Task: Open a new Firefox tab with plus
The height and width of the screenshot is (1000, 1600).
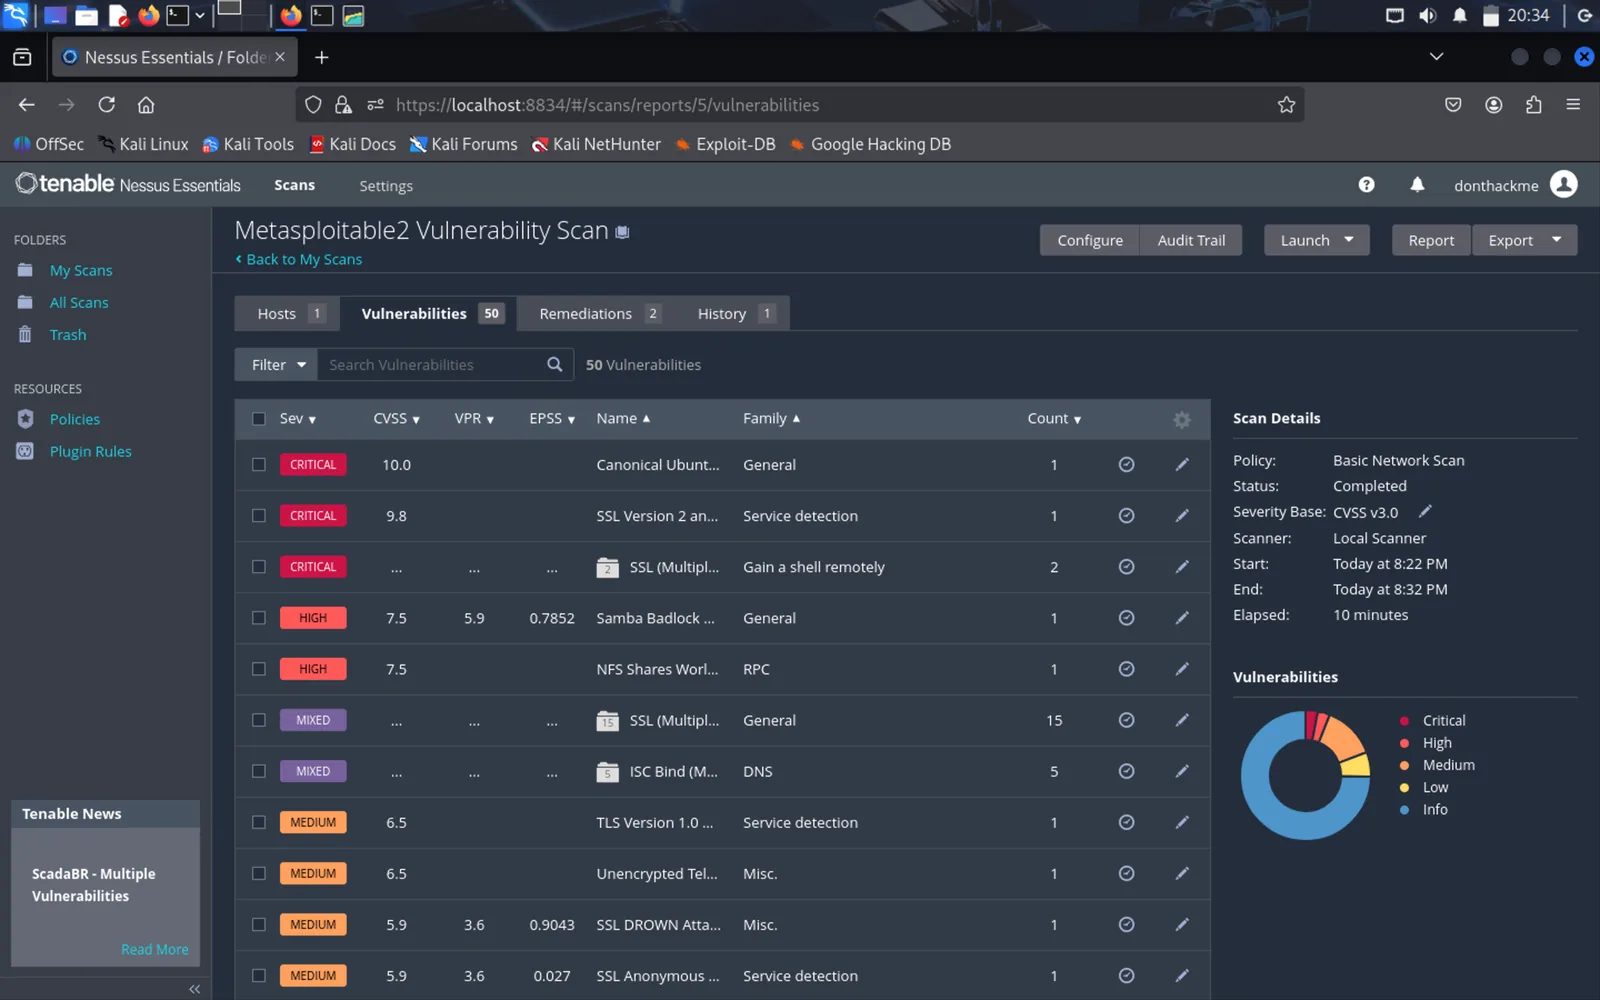Action: point(321,58)
